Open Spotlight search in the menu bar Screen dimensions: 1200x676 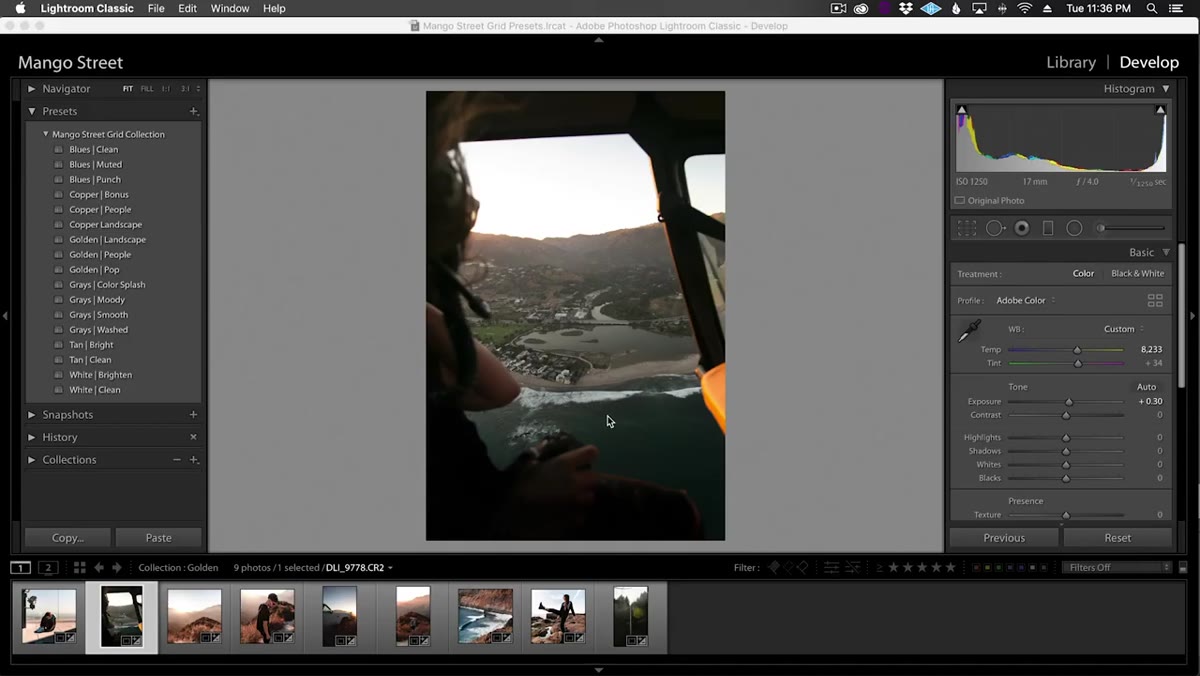click(1152, 8)
